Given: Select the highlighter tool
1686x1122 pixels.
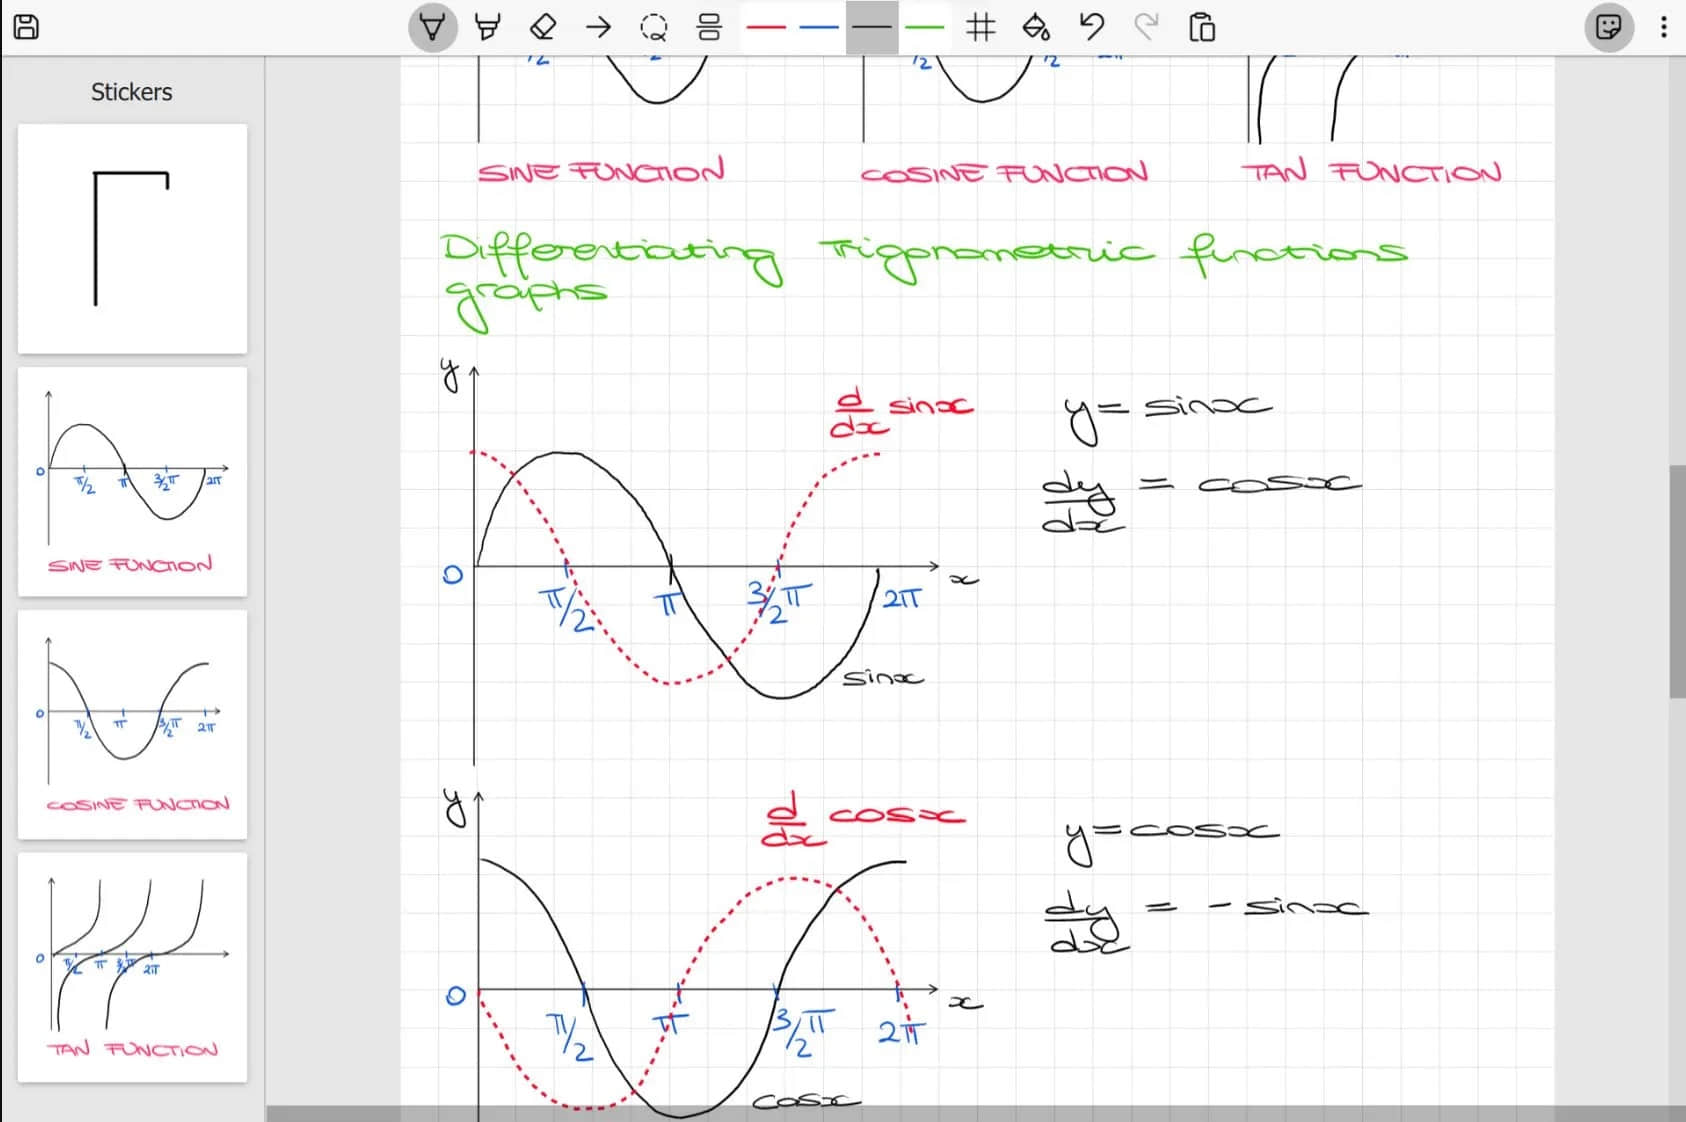Looking at the screenshot, I should (x=487, y=27).
